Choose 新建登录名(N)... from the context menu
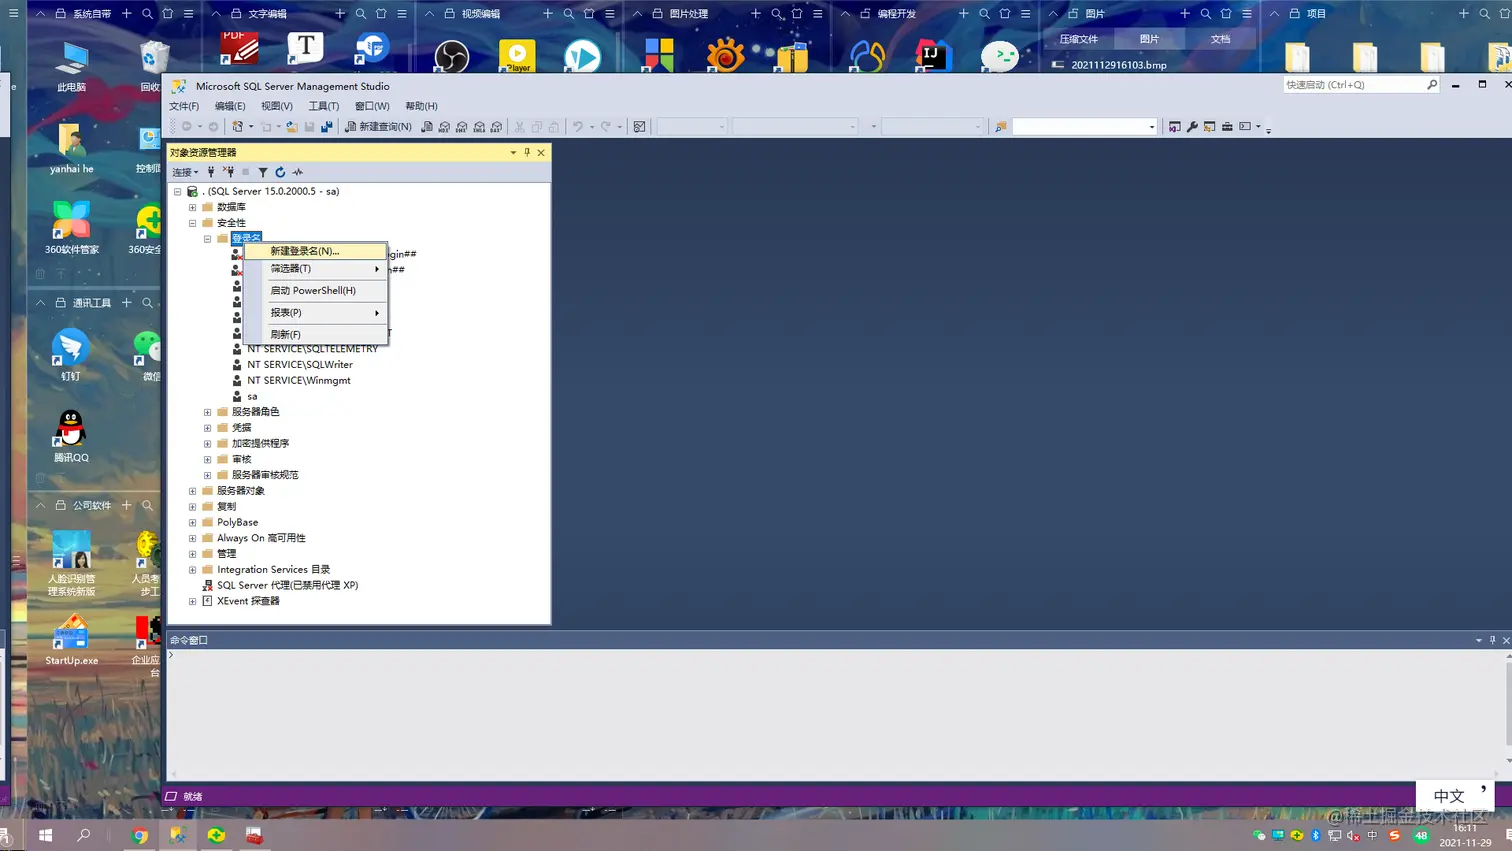 pos(316,251)
